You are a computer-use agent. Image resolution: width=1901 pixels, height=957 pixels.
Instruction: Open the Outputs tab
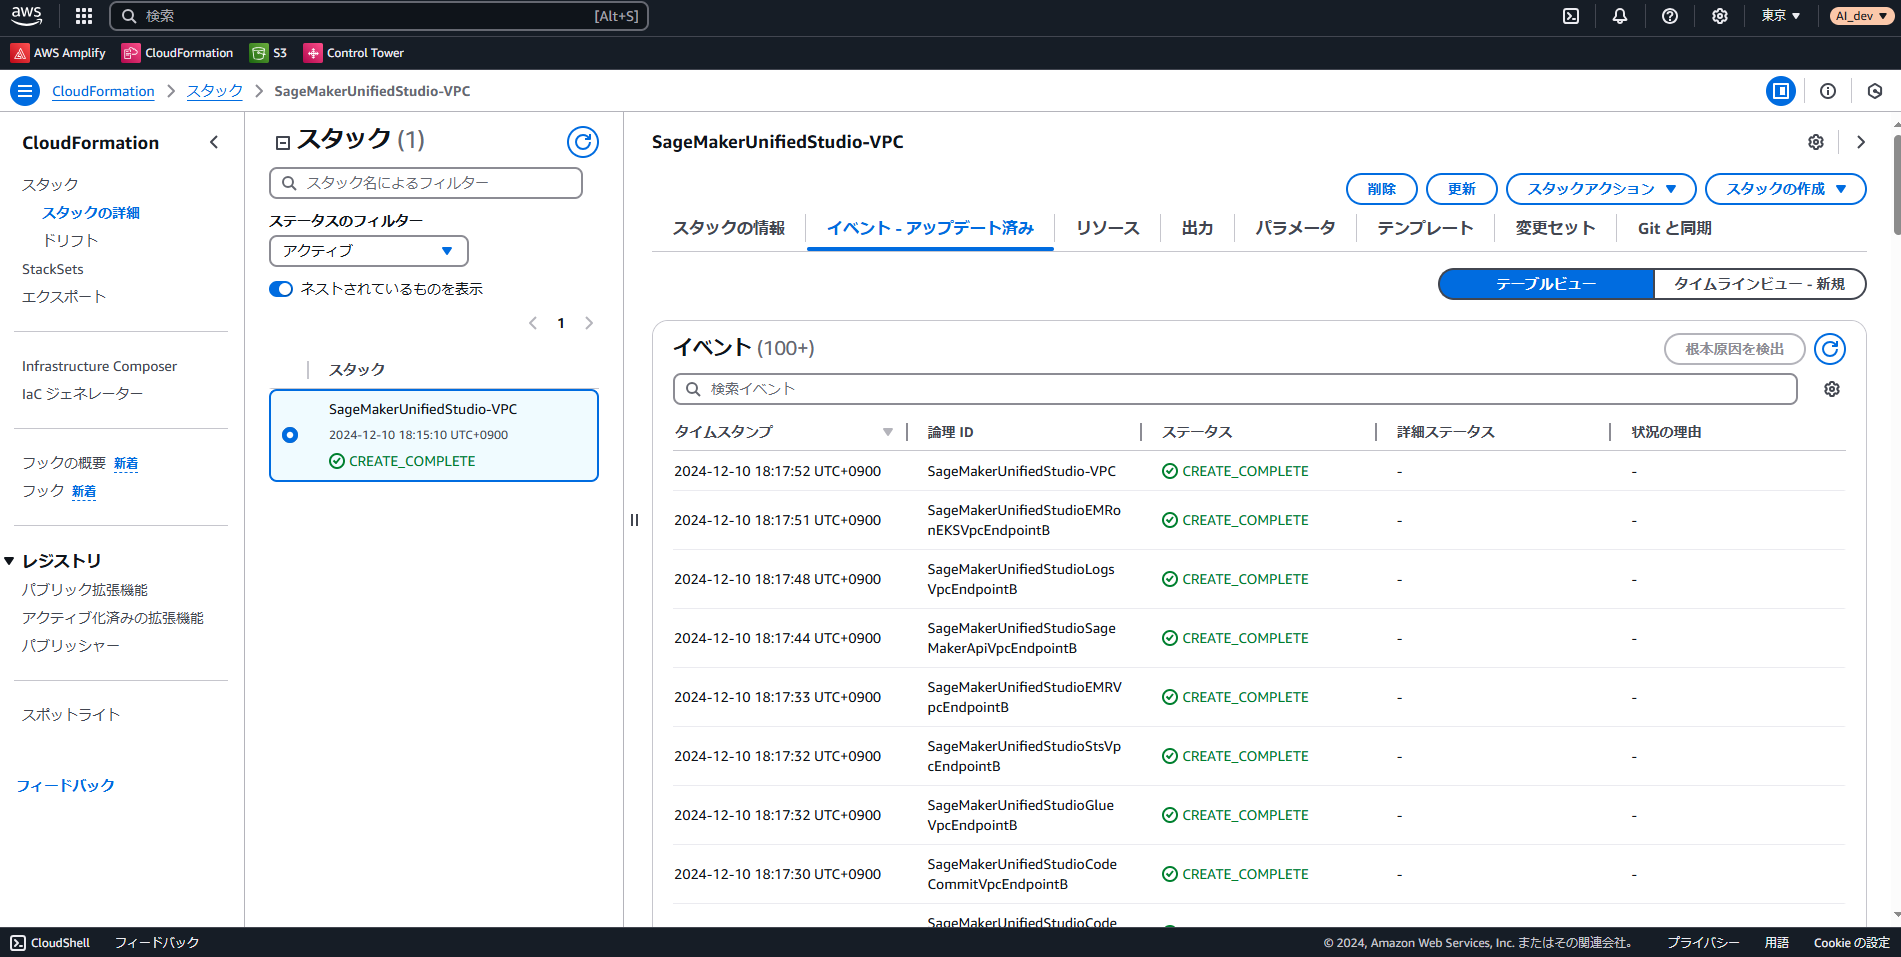click(x=1197, y=228)
